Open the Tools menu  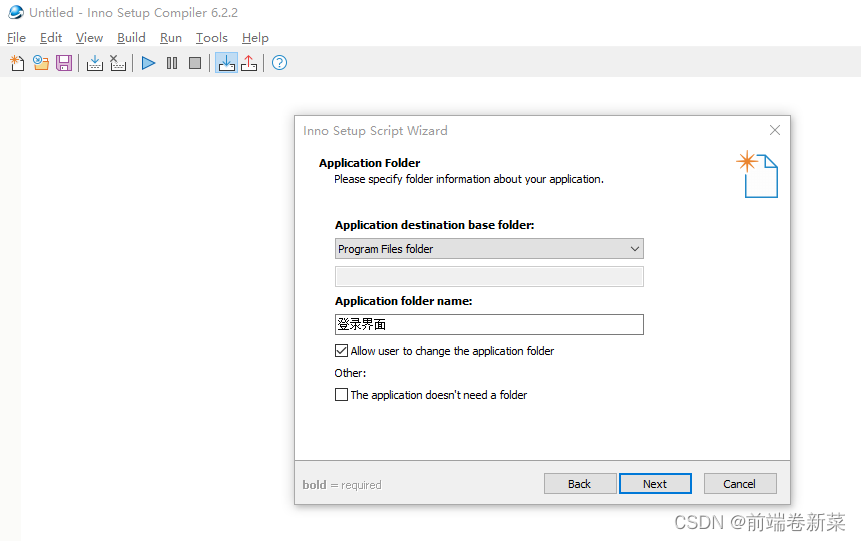click(x=212, y=38)
